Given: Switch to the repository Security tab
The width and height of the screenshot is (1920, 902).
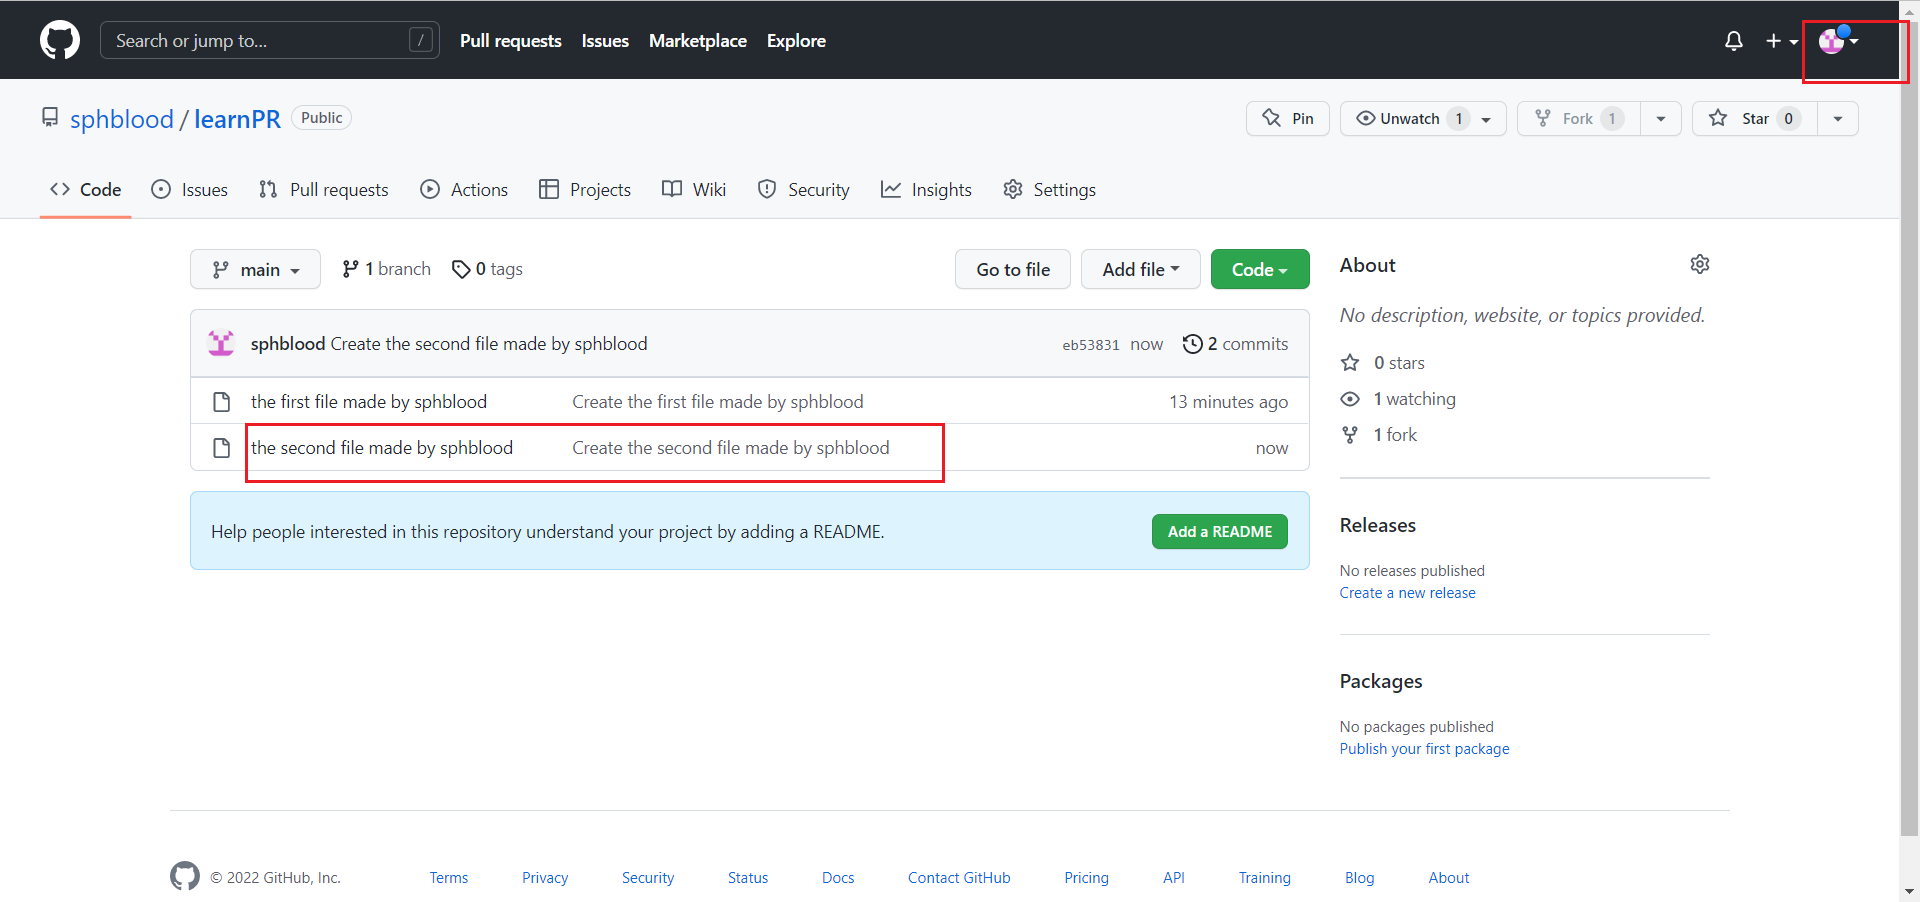Looking at the screenshot, I should point(804,189).
